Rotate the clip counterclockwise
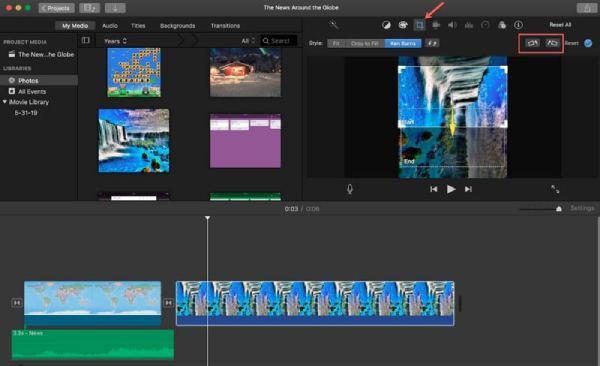Image resolution: width=600 pixels, height=366 pixels. 532,43
